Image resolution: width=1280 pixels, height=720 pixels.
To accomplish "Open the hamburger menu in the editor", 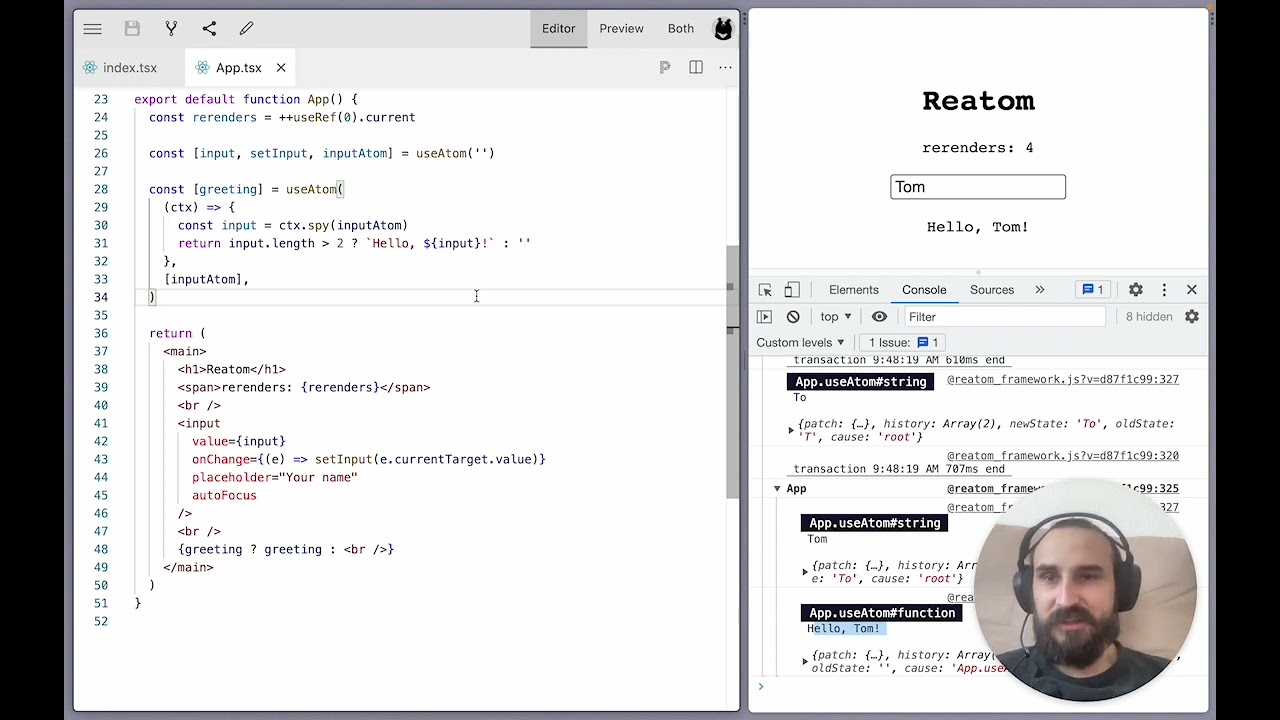I will (x=92, y=29).
